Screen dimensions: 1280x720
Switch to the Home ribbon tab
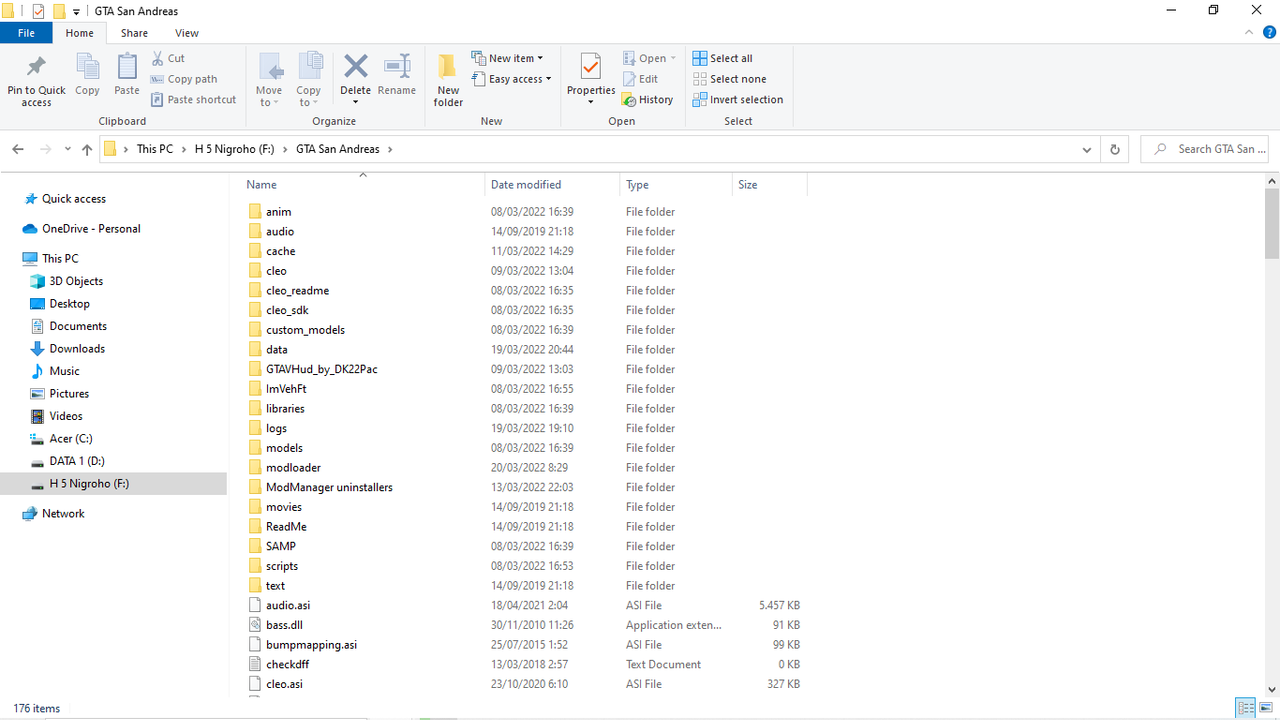79,33
